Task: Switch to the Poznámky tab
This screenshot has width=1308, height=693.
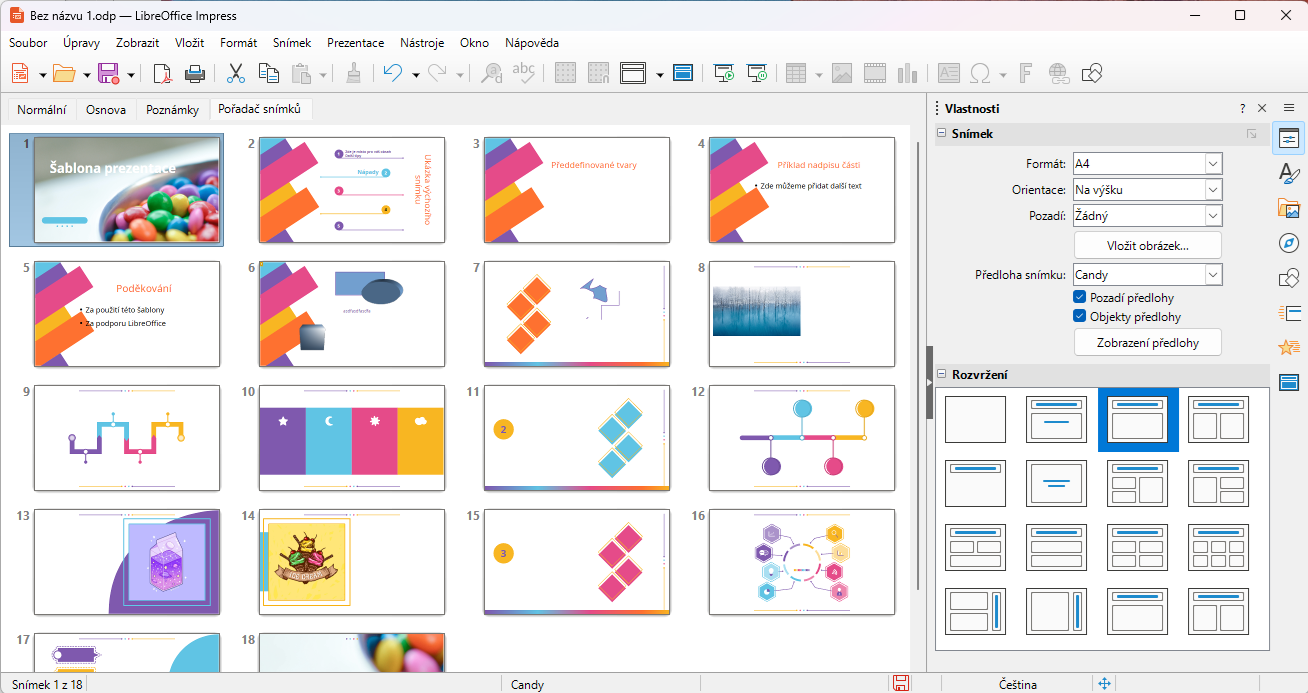Action: coord(172,110)
